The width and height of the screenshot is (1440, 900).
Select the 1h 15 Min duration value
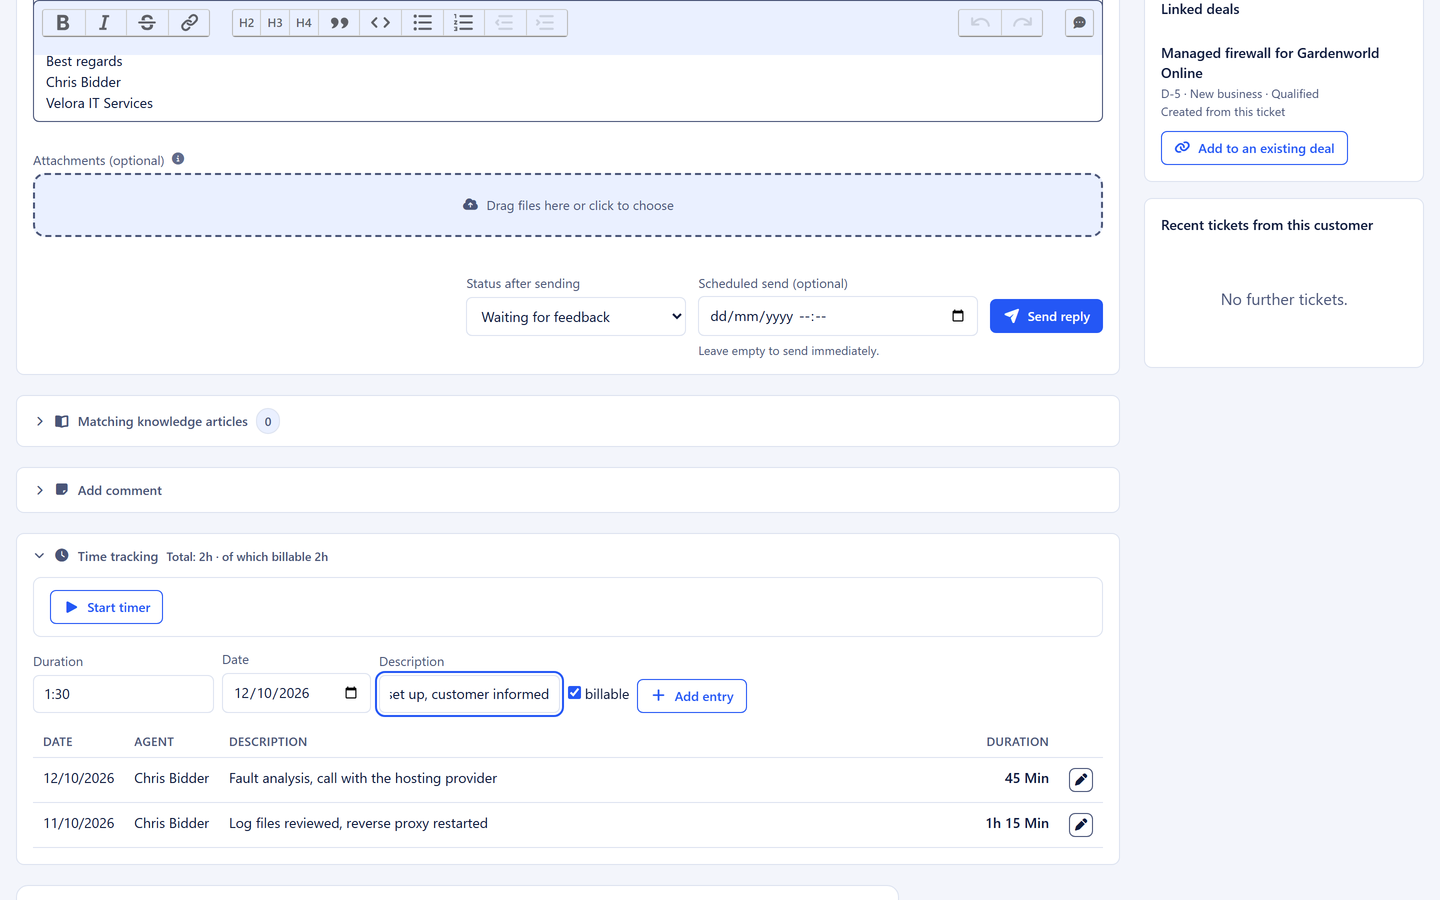1017,823
